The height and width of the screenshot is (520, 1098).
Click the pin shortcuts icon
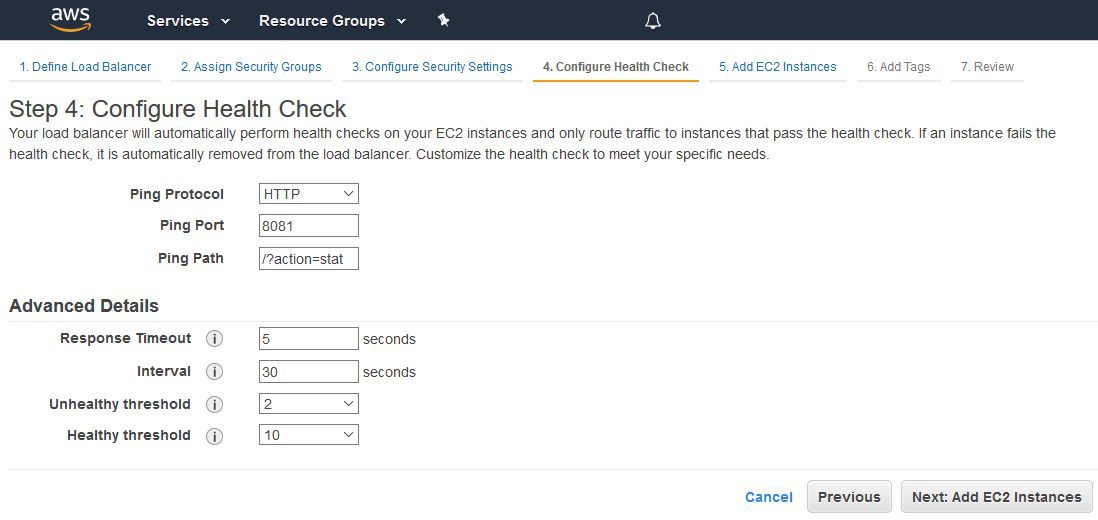[x=444, y=21]
